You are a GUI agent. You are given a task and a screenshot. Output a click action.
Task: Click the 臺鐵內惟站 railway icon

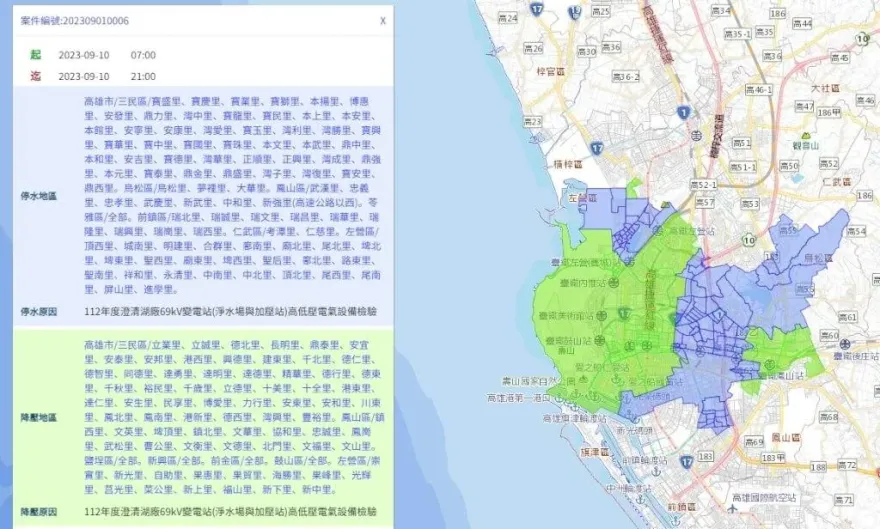pos(615,283)
